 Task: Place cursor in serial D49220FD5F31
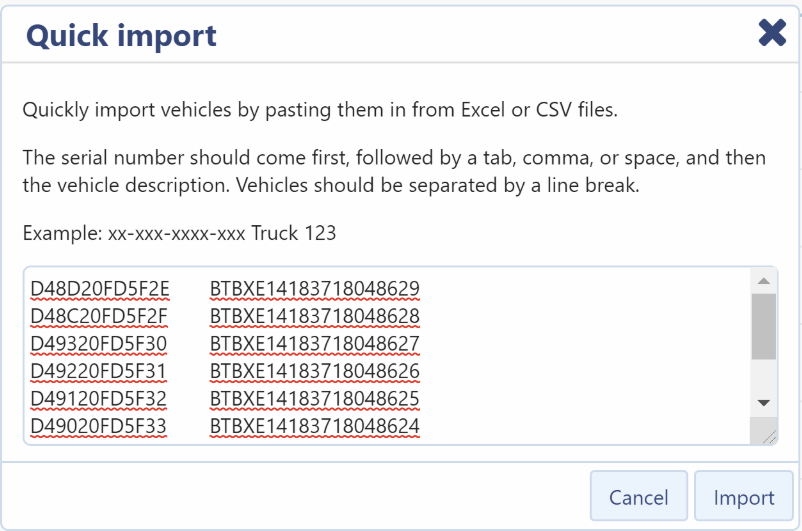pos(98,371)
